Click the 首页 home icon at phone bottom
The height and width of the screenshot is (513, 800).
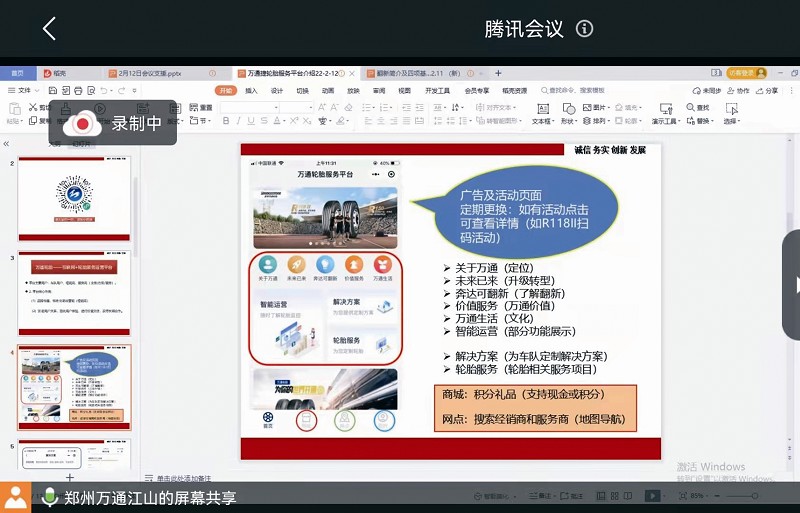pos(268,420)
